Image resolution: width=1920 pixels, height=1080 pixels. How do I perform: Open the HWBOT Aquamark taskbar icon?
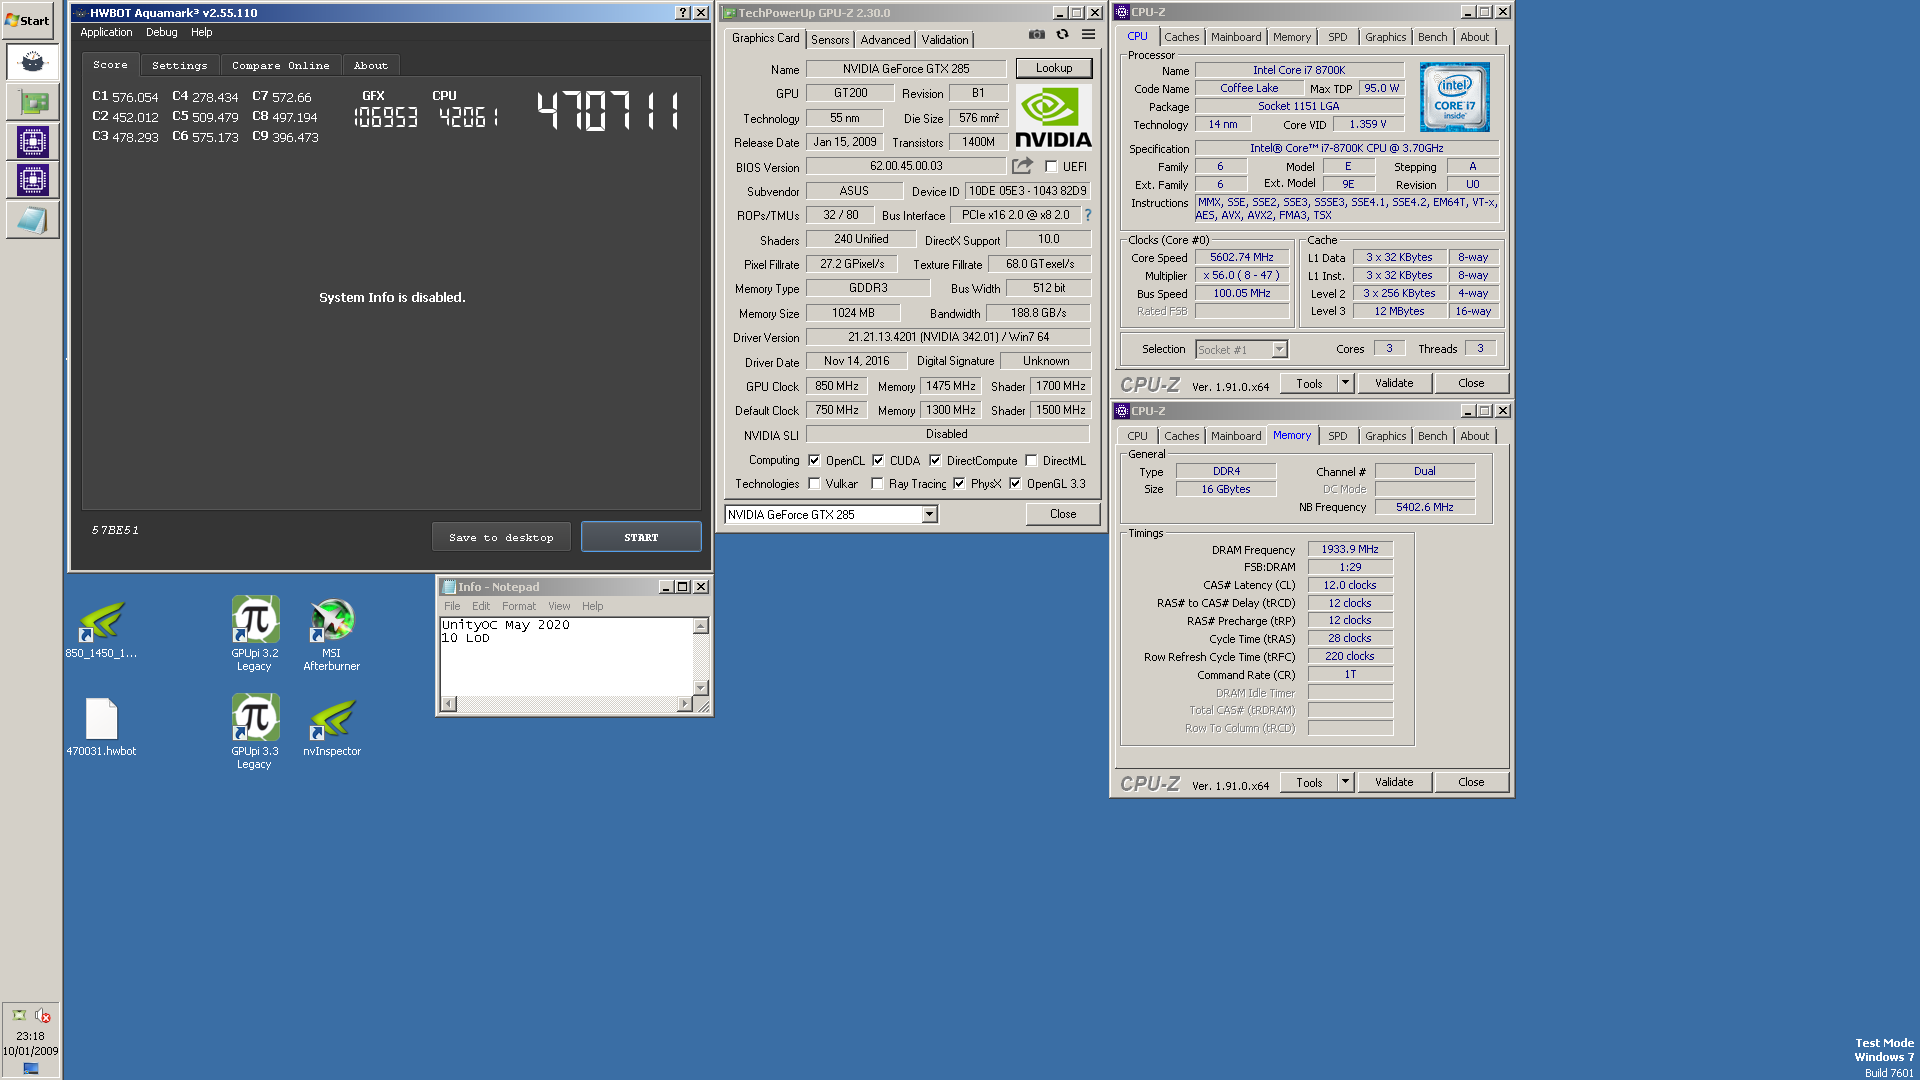pos(32,62)
